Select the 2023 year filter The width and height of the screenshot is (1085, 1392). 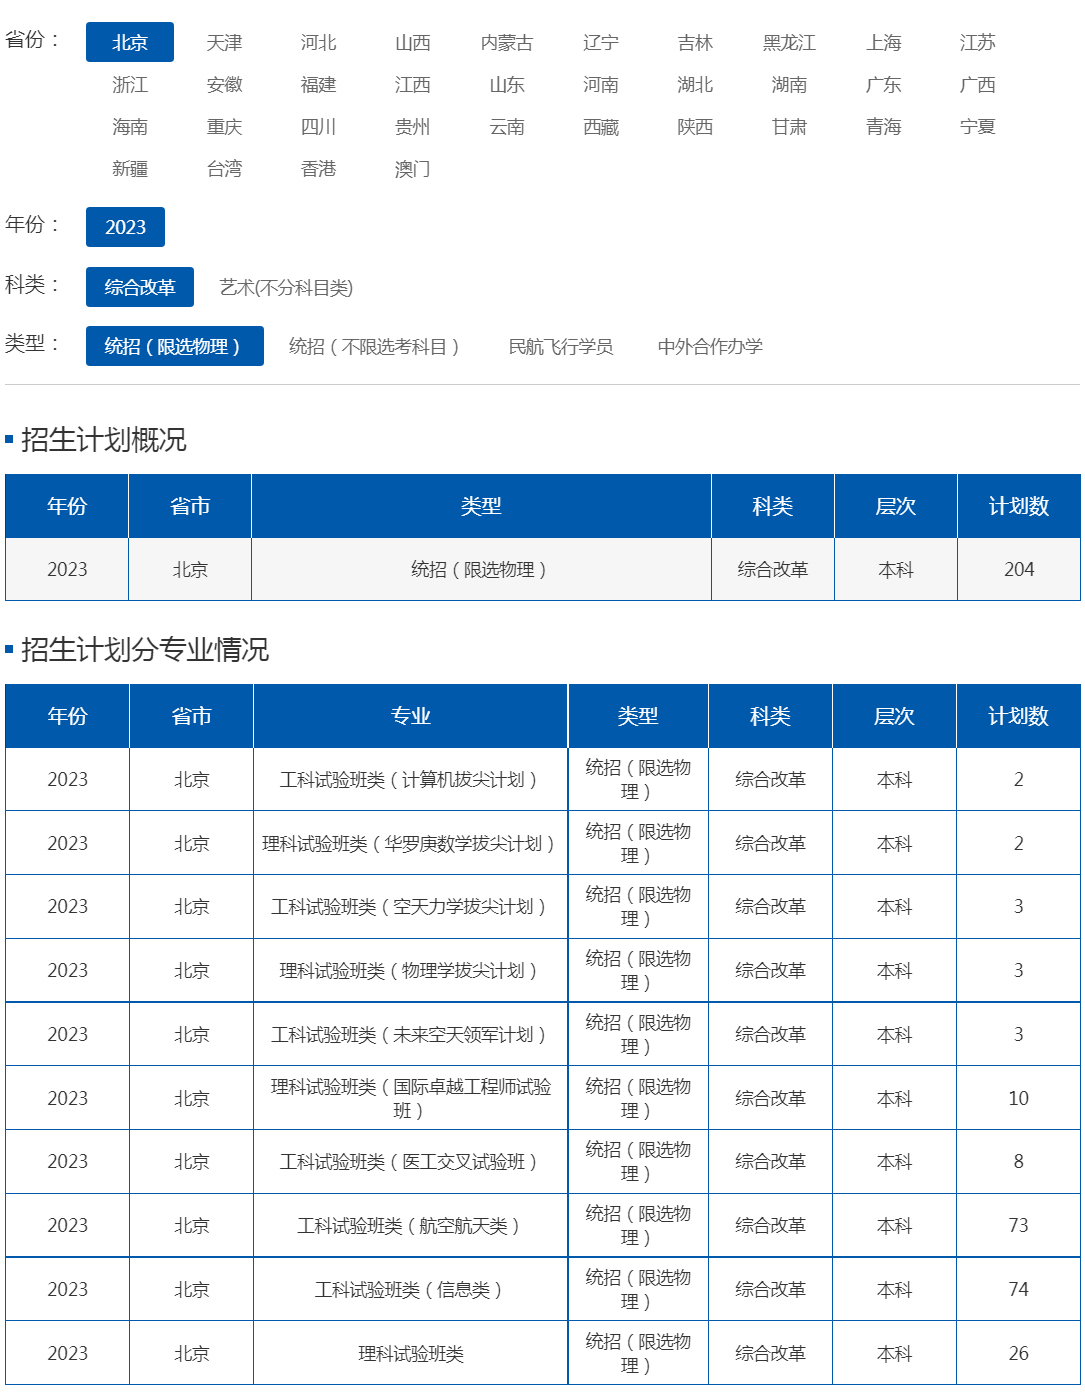(x=125, y=227)
